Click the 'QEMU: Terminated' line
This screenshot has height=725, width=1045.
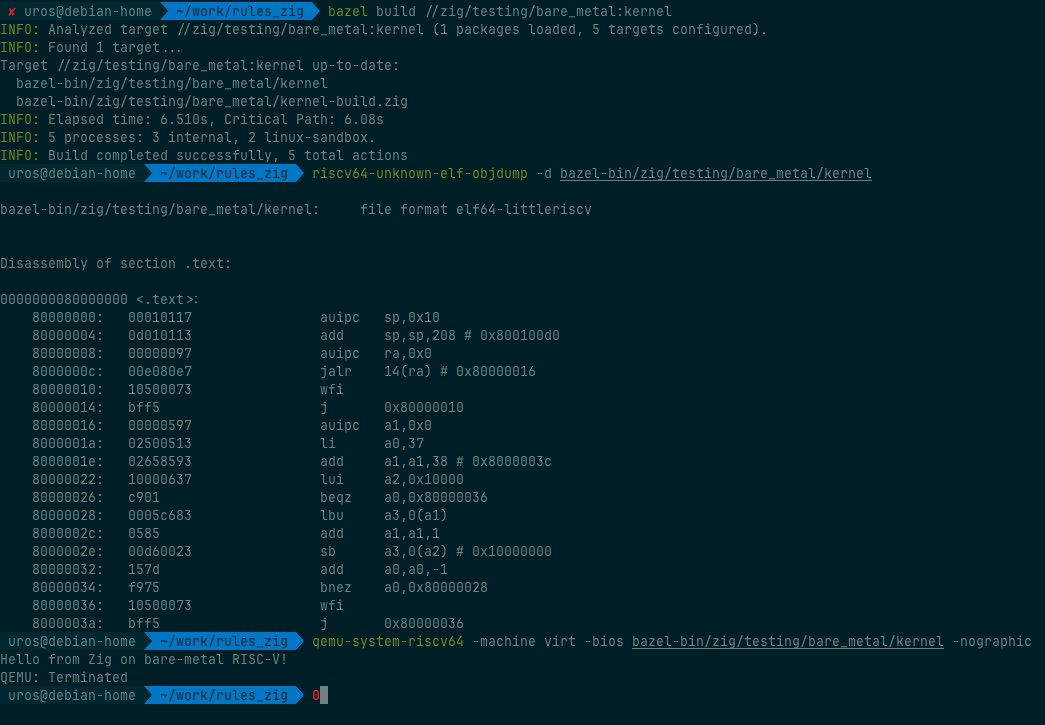tap(64, 677)
